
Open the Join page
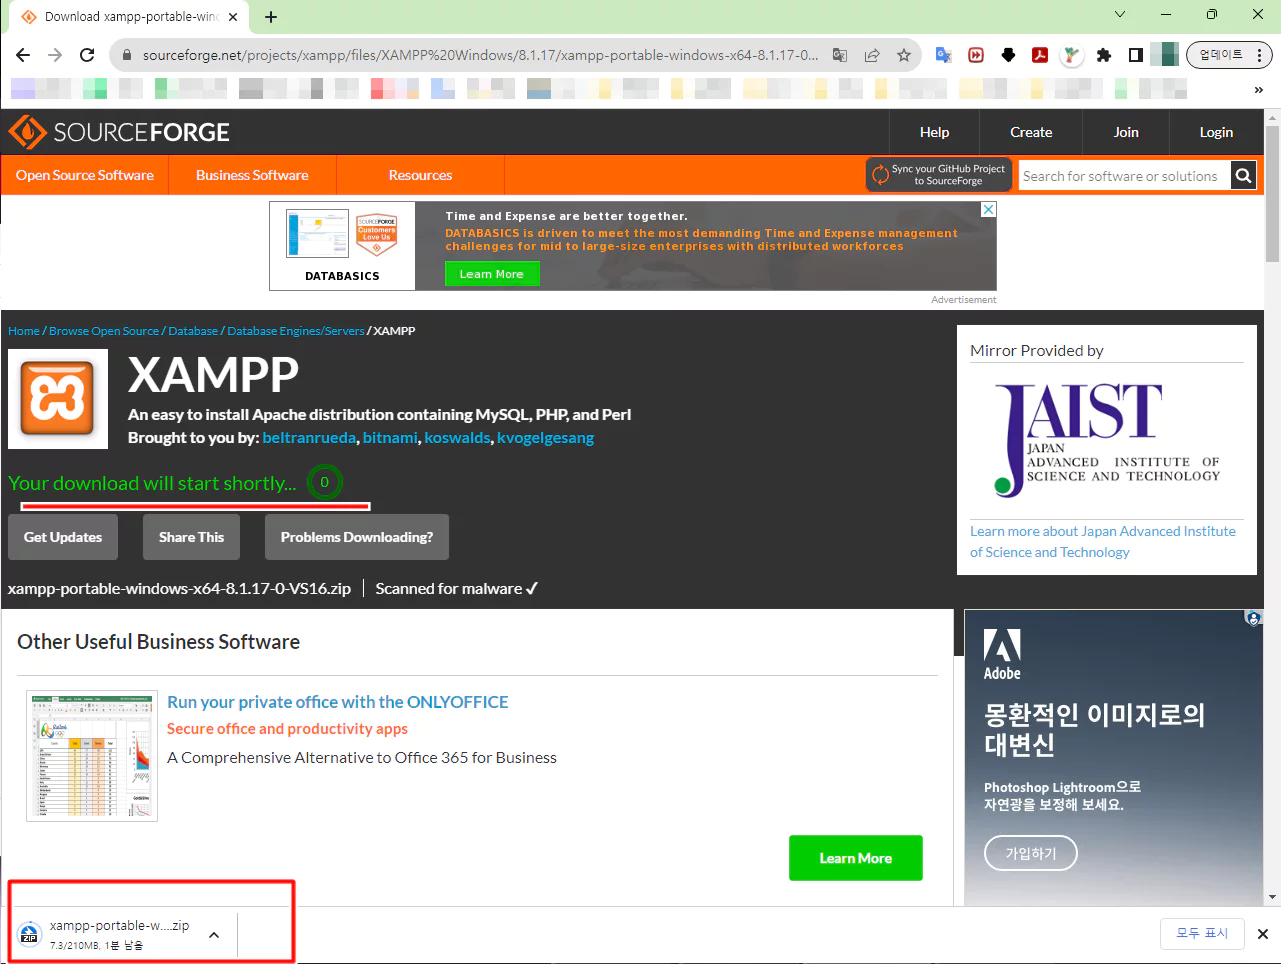[1126, 132]
